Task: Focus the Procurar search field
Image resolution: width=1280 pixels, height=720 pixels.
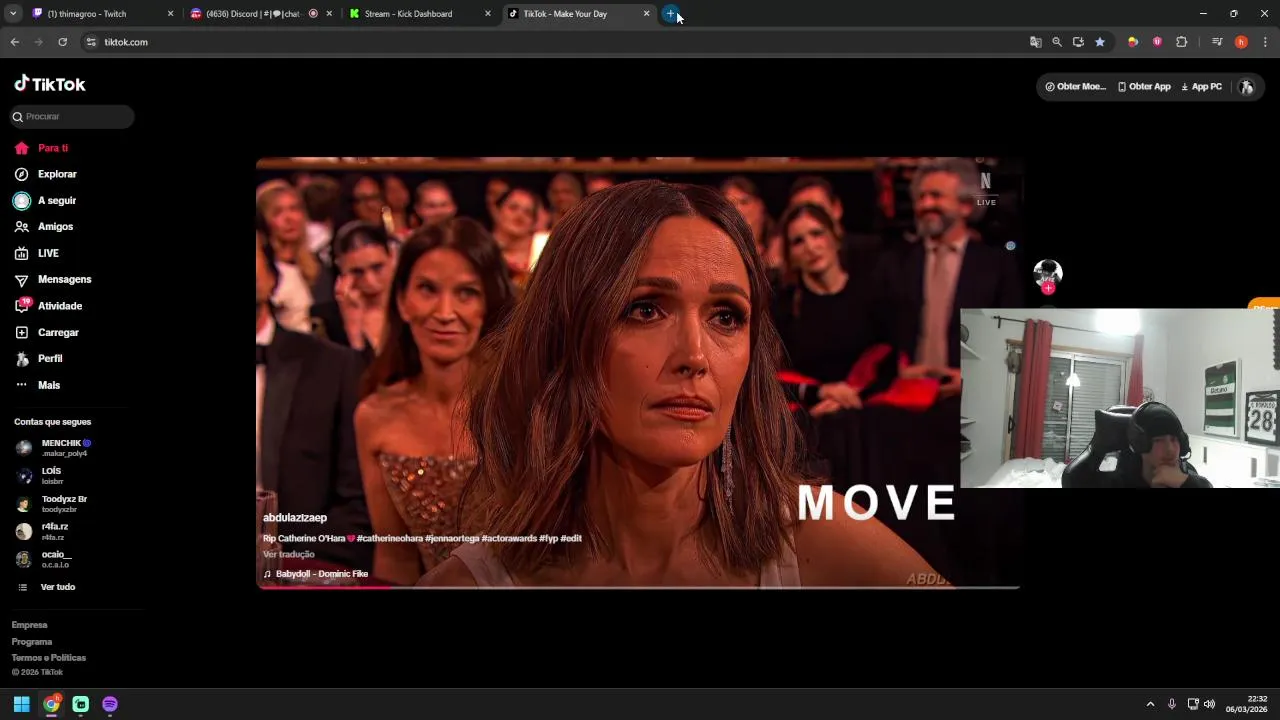Action: (72, 117)
